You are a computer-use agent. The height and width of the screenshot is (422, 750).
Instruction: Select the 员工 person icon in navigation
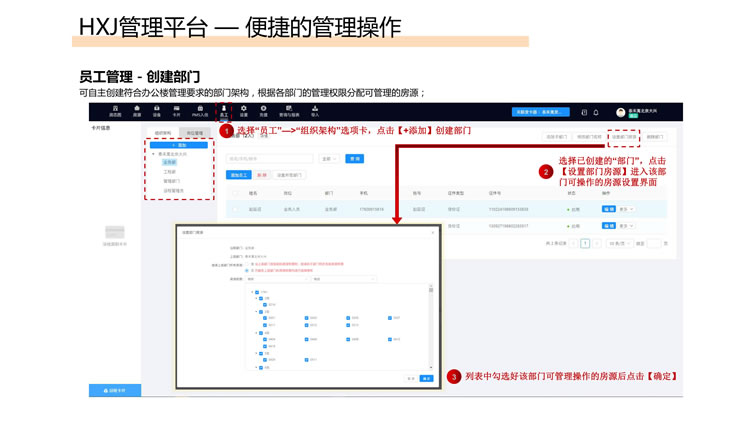coord(223,111)
